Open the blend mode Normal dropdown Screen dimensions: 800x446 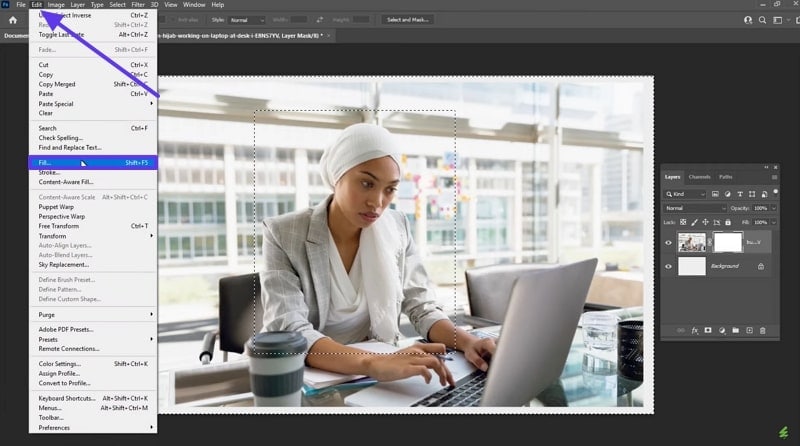tap(695, 208)
